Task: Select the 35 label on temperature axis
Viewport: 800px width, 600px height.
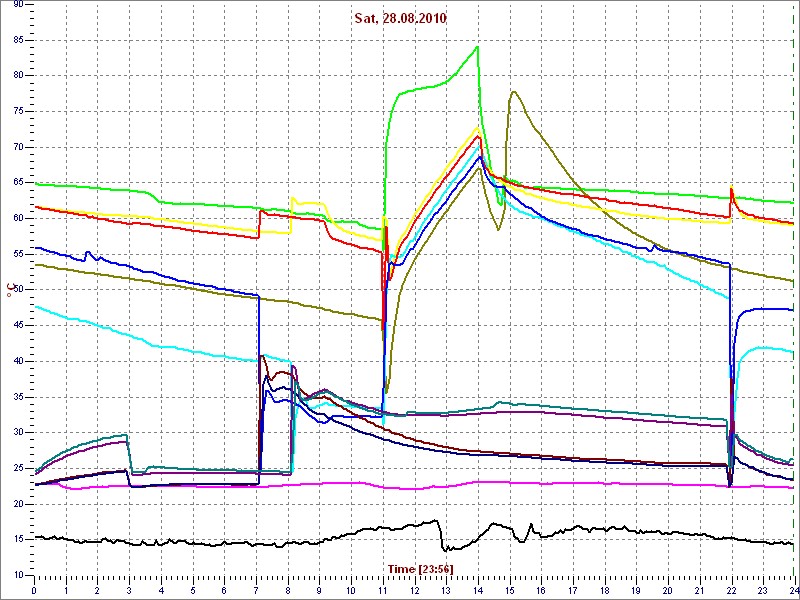Action: pyautogui.click(x=18, y=397)
